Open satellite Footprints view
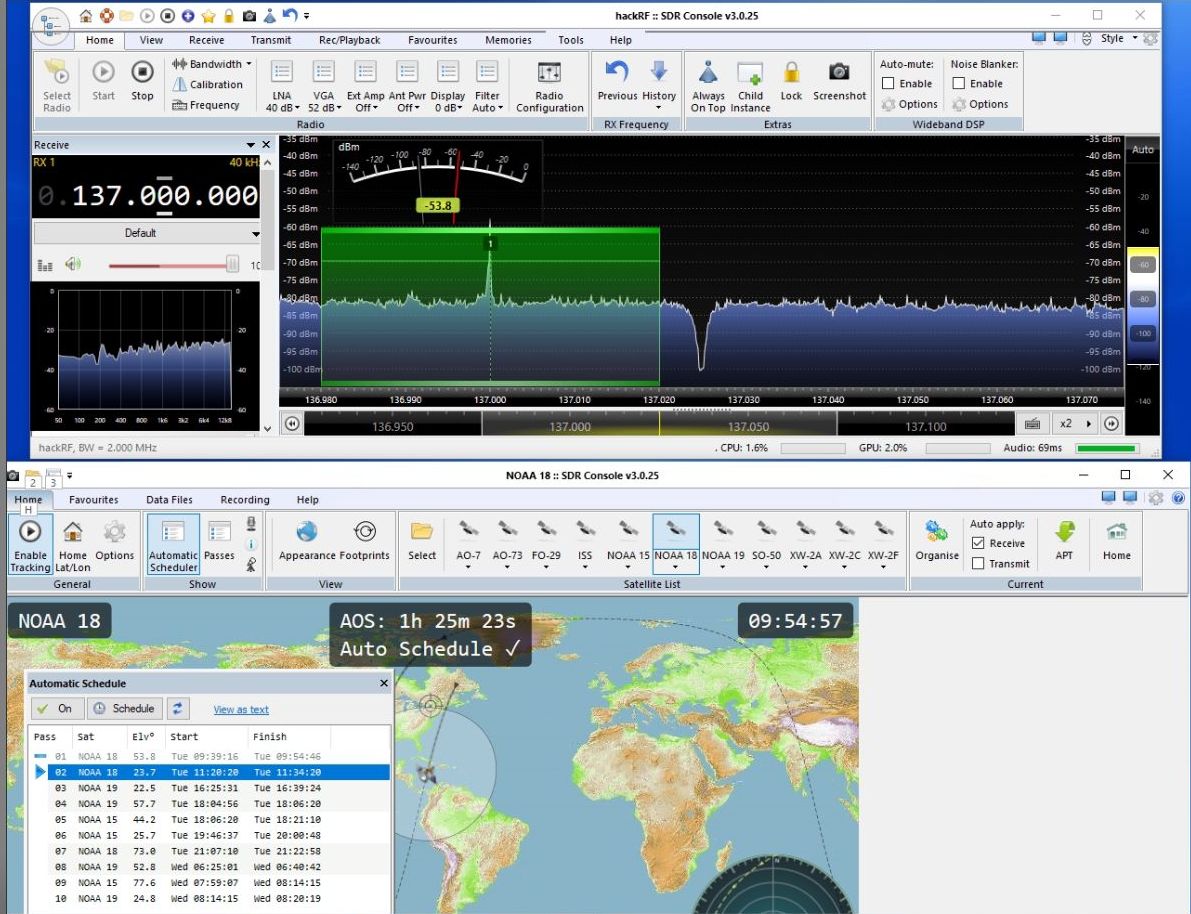The width and height of the screenshot is (1191, 914). [x=365, y=532]
